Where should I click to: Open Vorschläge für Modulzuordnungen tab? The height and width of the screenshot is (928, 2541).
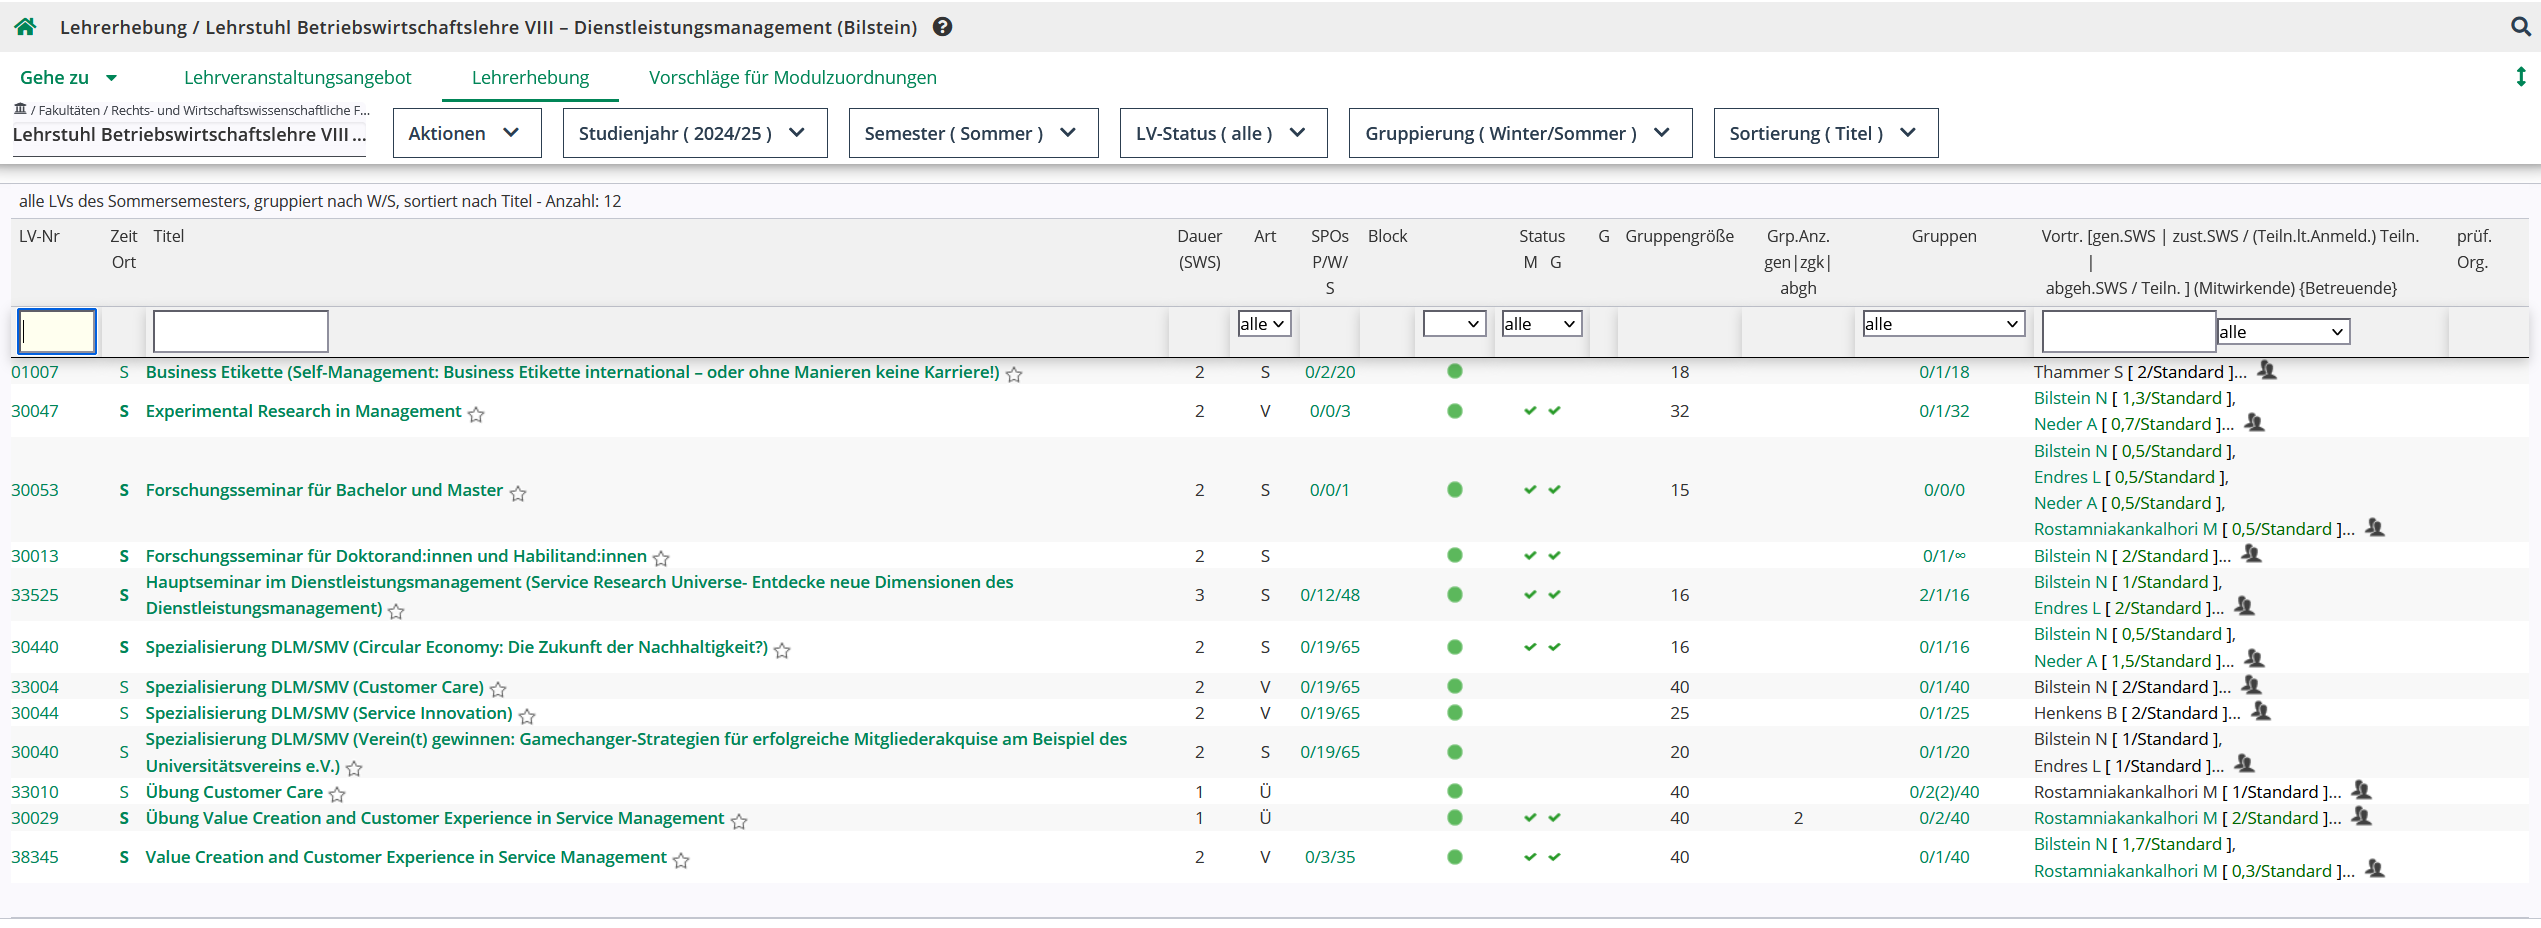tap(792, 77)
